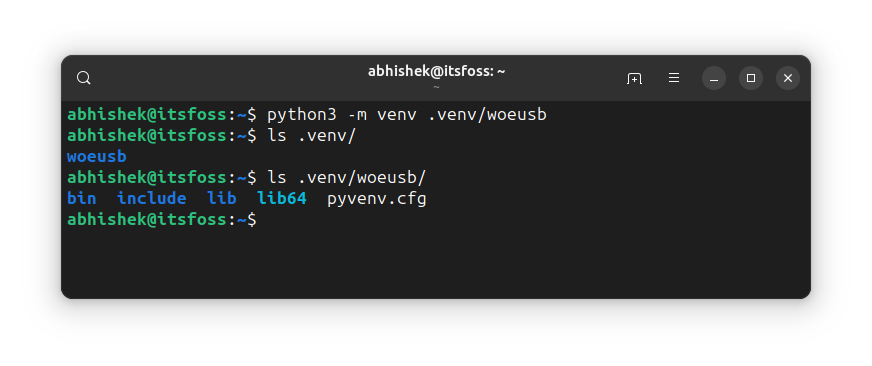Click the tilde subtitle under the title
The image size is (872, 366).
click(436, 87)
